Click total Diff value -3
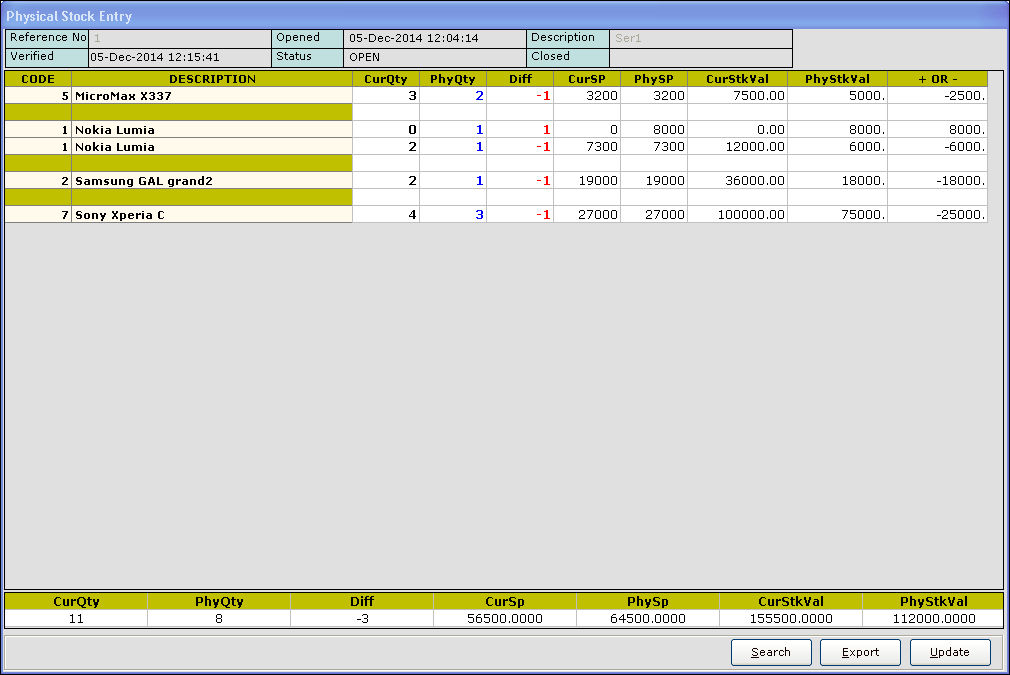The width and height of the screenshot is (1010, 675). 362,619
